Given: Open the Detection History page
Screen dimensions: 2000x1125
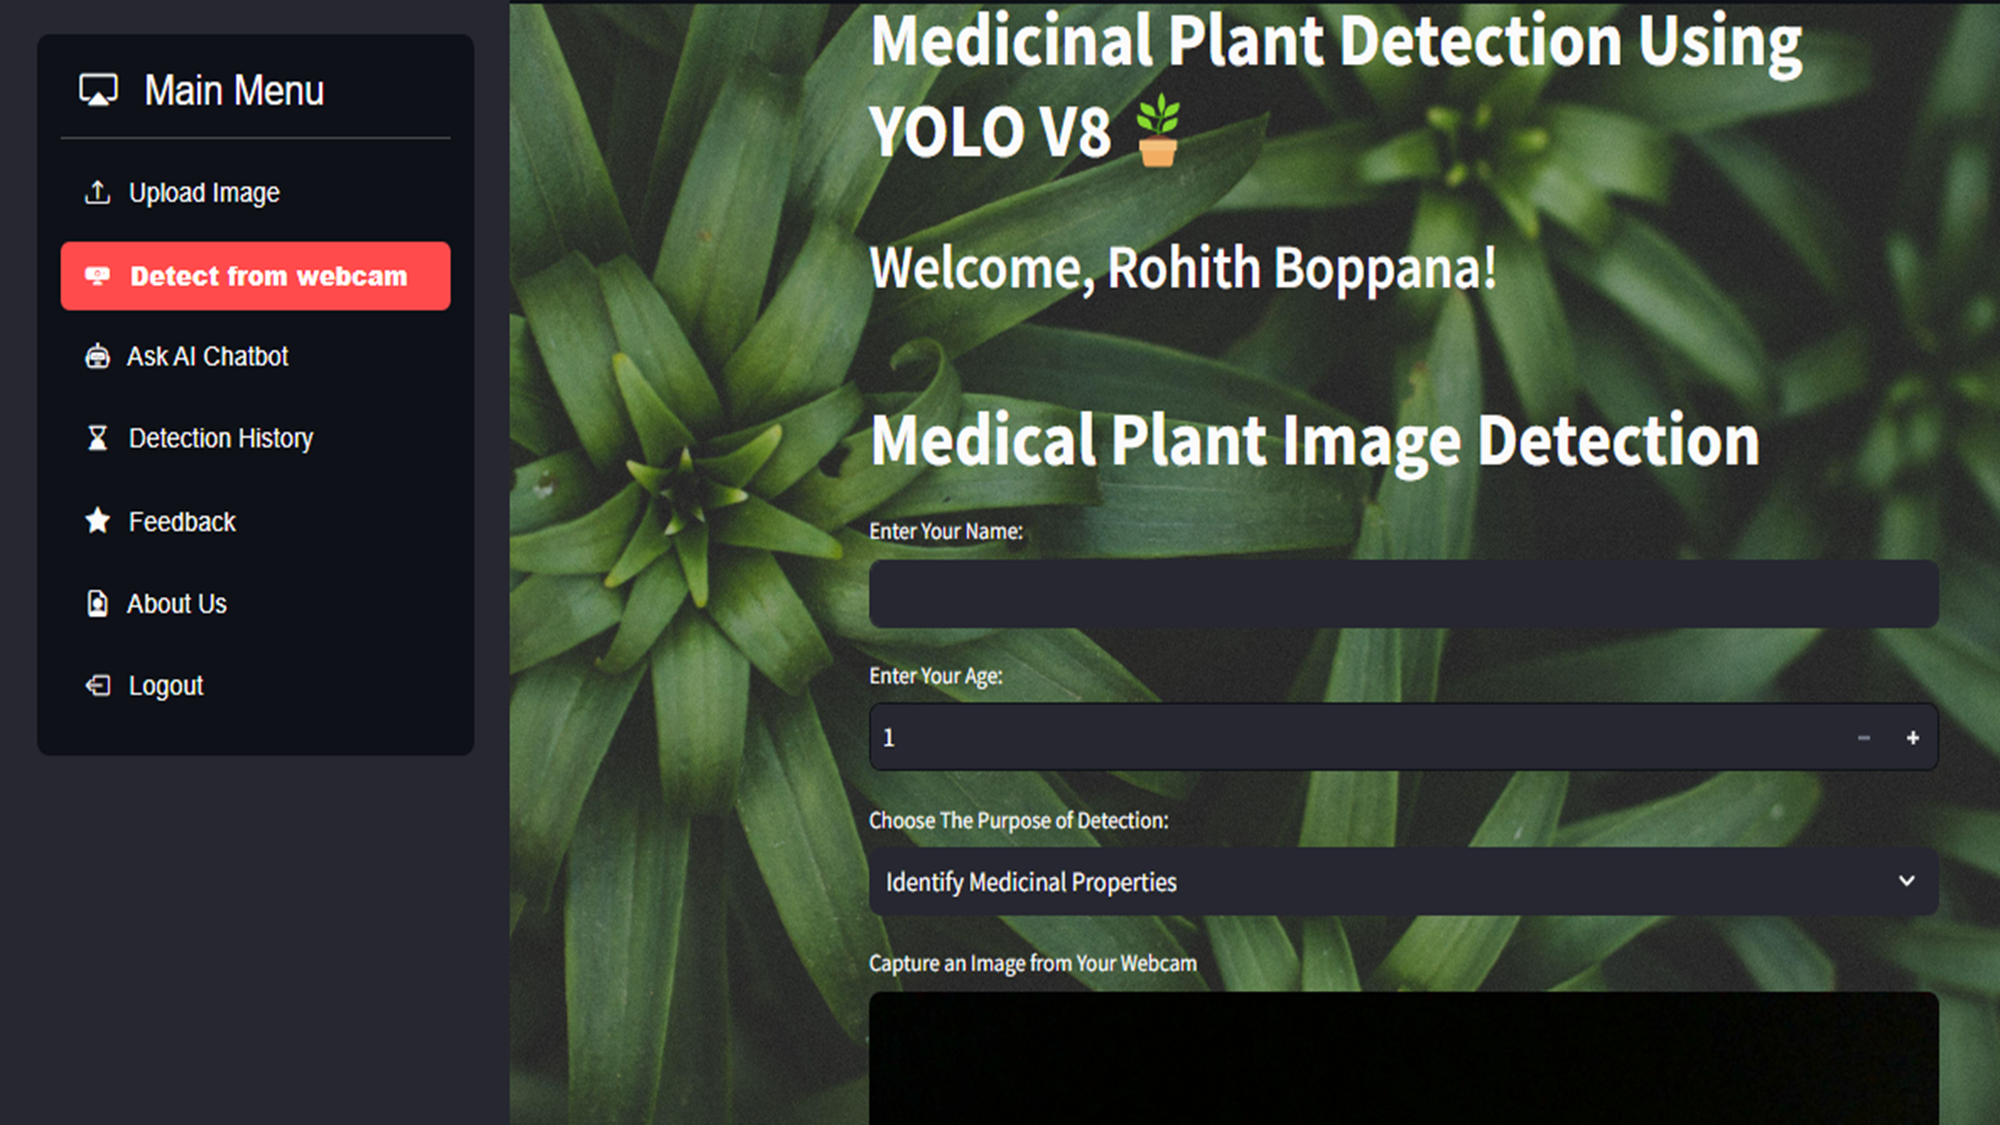Looking at the screenshot, I should coord(220,438).
